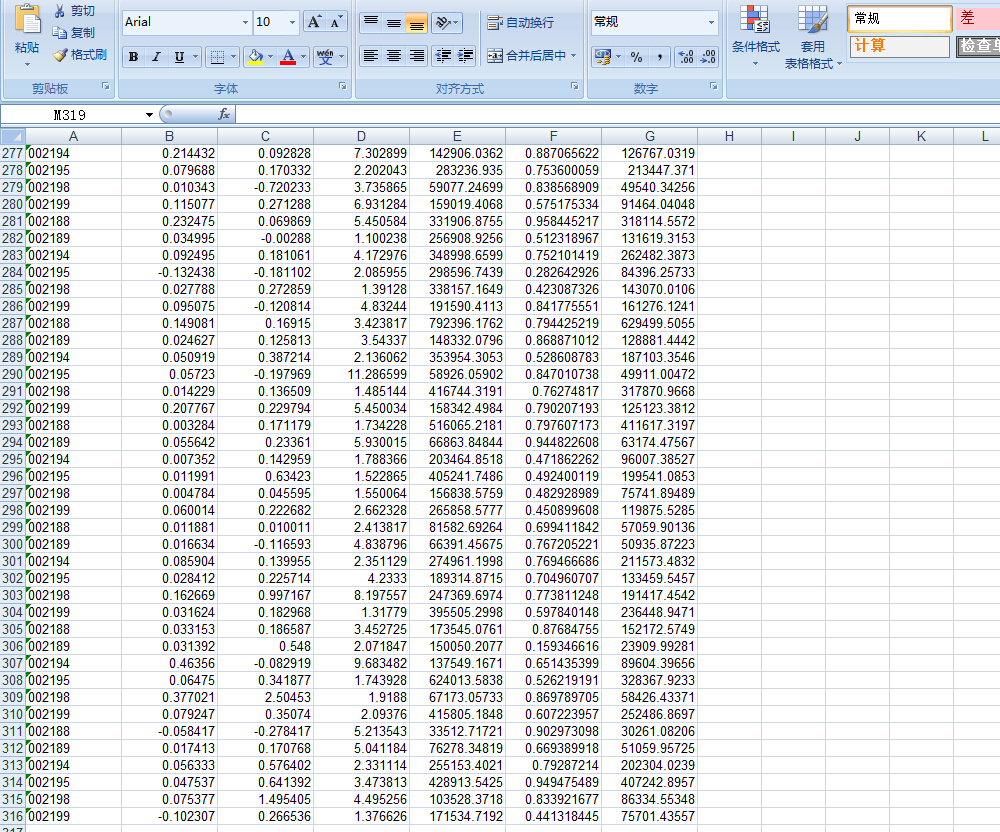Image resolution: width=1000 pixels, height=832 pixels.
Task: Select column D header
Action: [362, 136]
